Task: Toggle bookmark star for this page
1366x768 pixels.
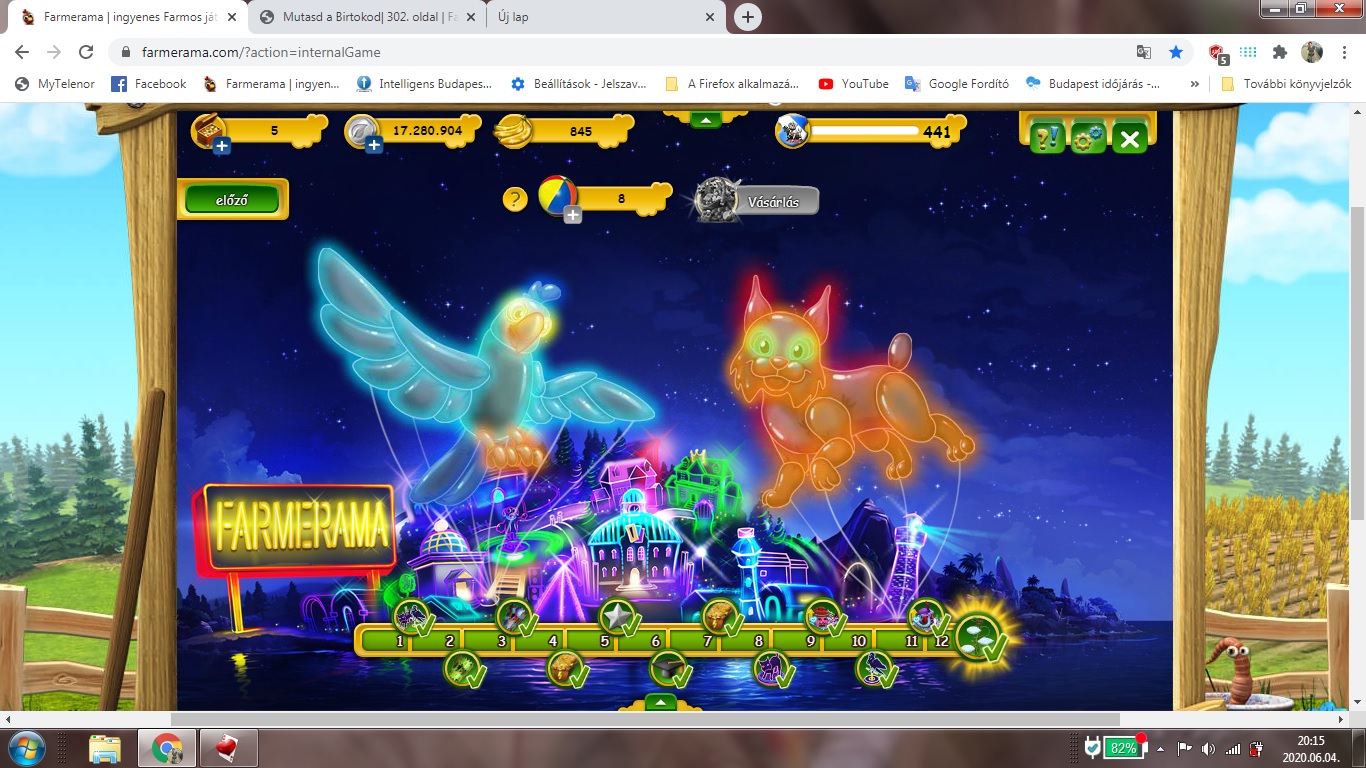Action: pyautogui.click(x=1176, y=52)
